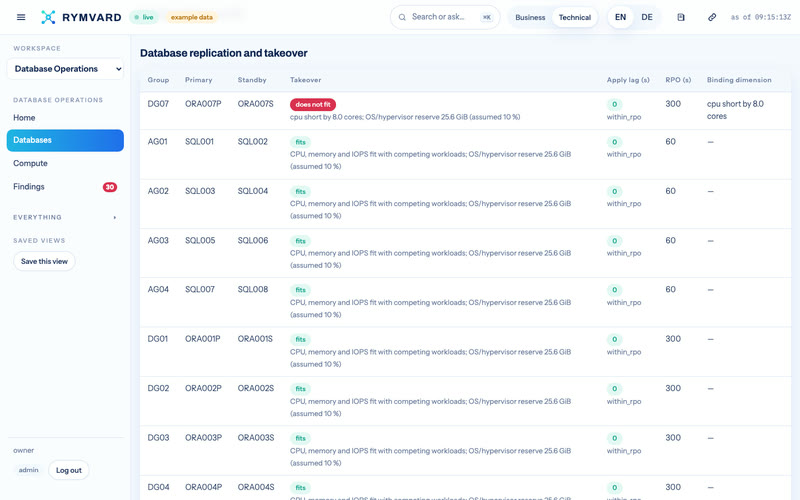Image resolution: width=800 pixels, height=500 pixels.
Task: Click the Database replication and takeover heading
Action: click(223, 53)
